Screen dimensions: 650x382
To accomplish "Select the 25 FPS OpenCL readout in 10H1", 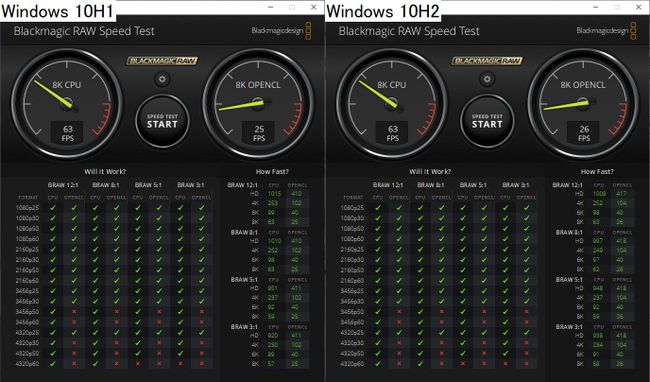I will [259, 133].
